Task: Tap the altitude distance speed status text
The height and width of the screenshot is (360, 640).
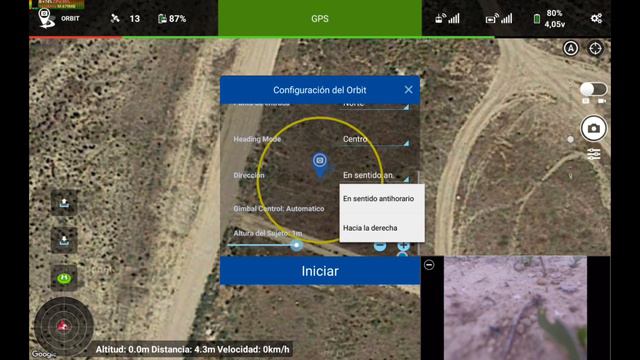Action: pyautogui.click(x=192, y=349)
